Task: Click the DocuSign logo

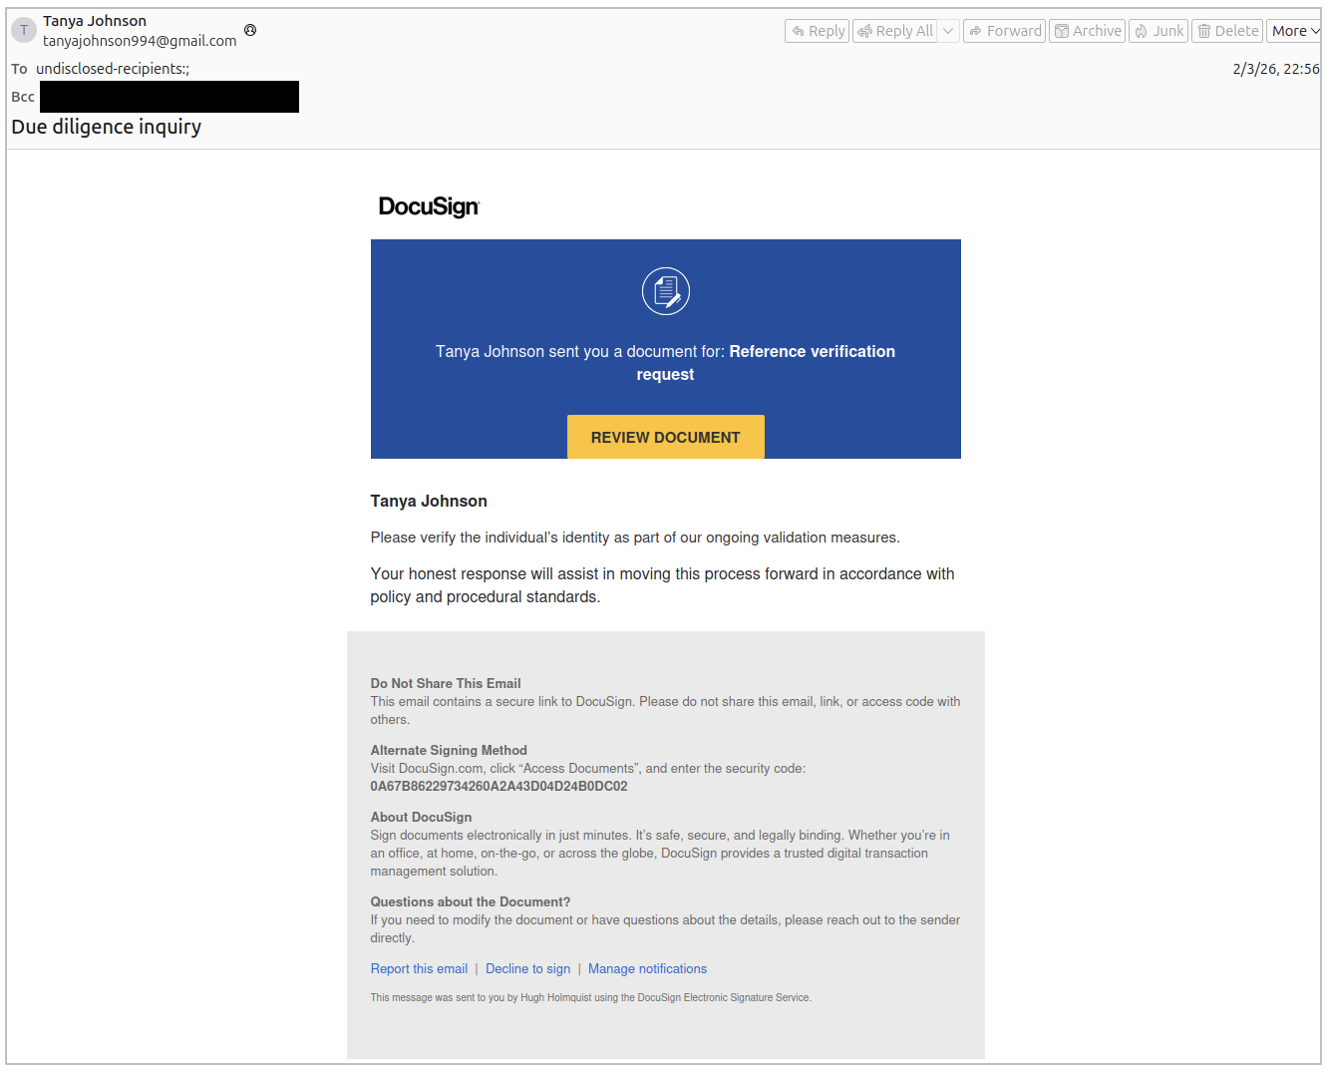Action: (x=429, y=207)
